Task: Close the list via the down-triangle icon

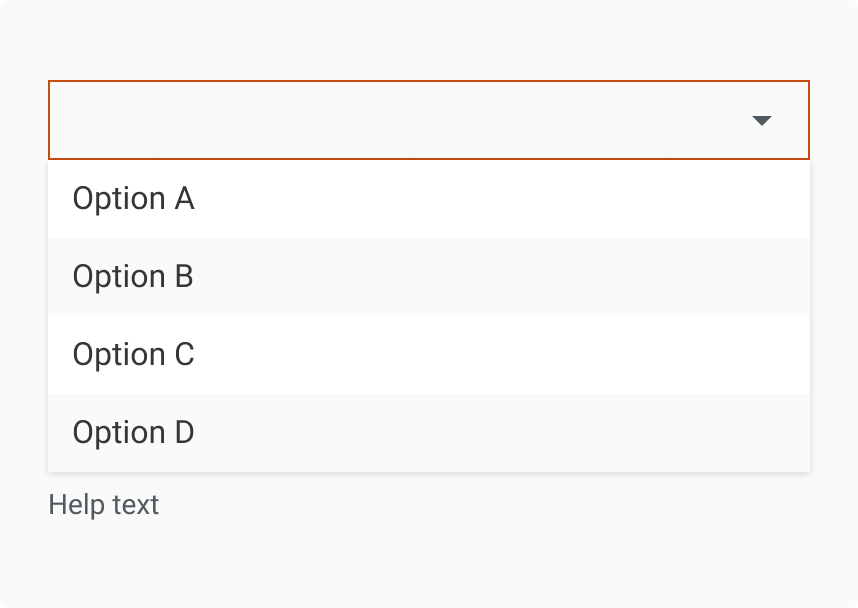Action: pos(761,121)
